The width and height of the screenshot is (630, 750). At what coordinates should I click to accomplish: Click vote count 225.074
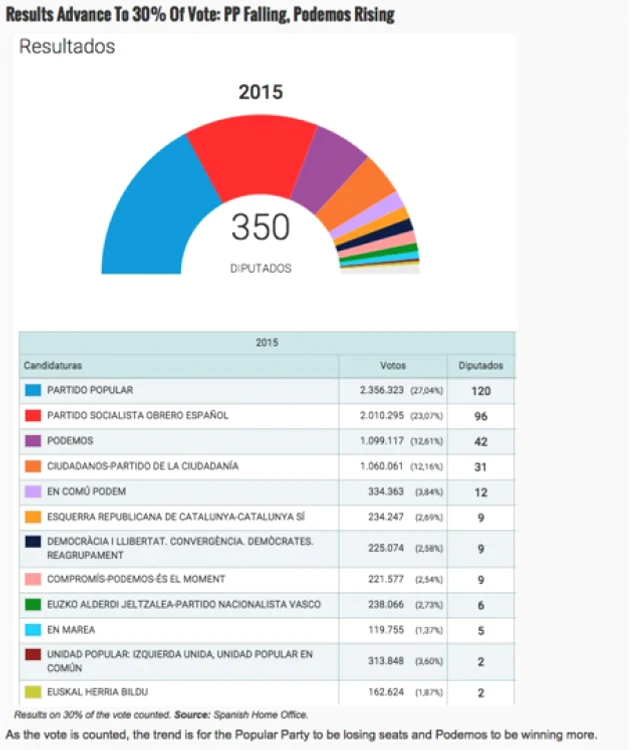point(386,548)
